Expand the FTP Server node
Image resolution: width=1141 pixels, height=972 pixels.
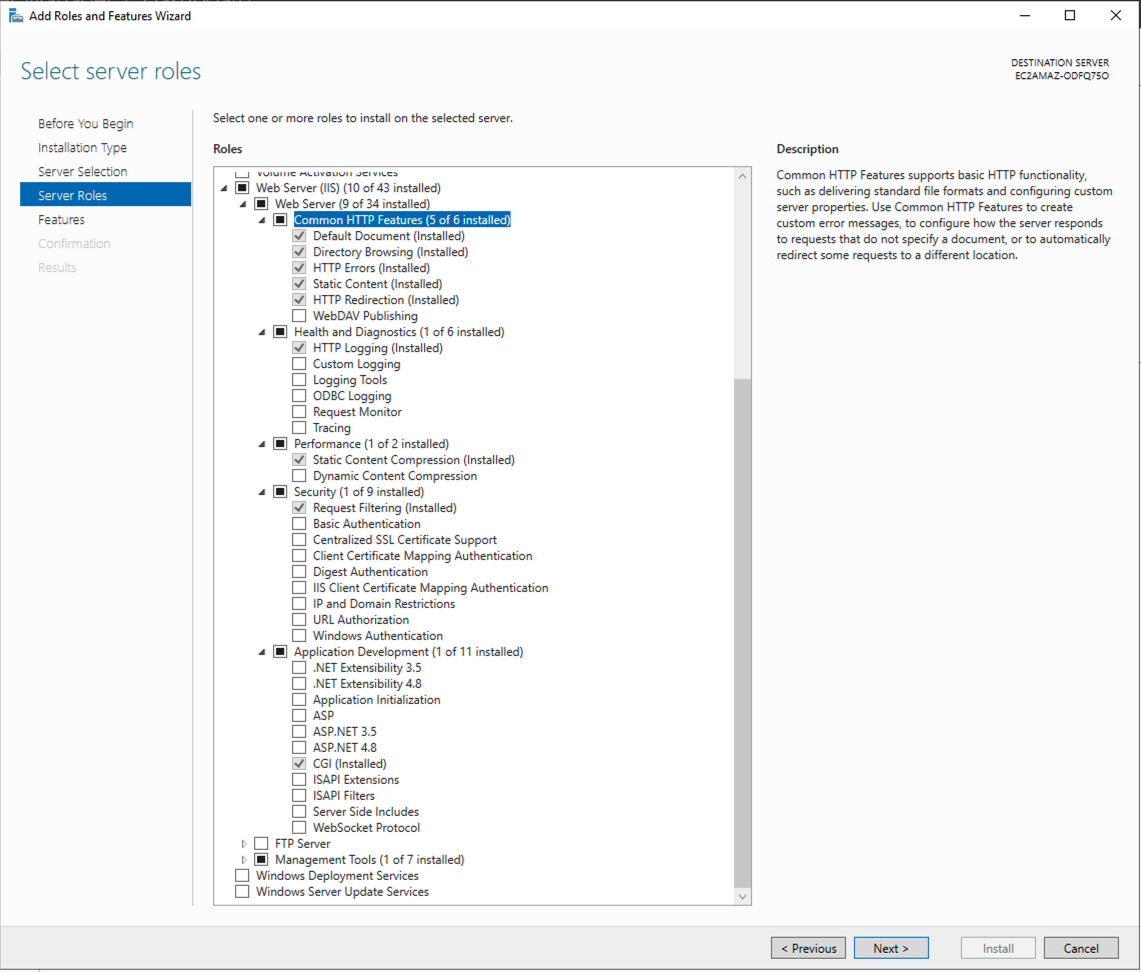click(x=243, y=843)
